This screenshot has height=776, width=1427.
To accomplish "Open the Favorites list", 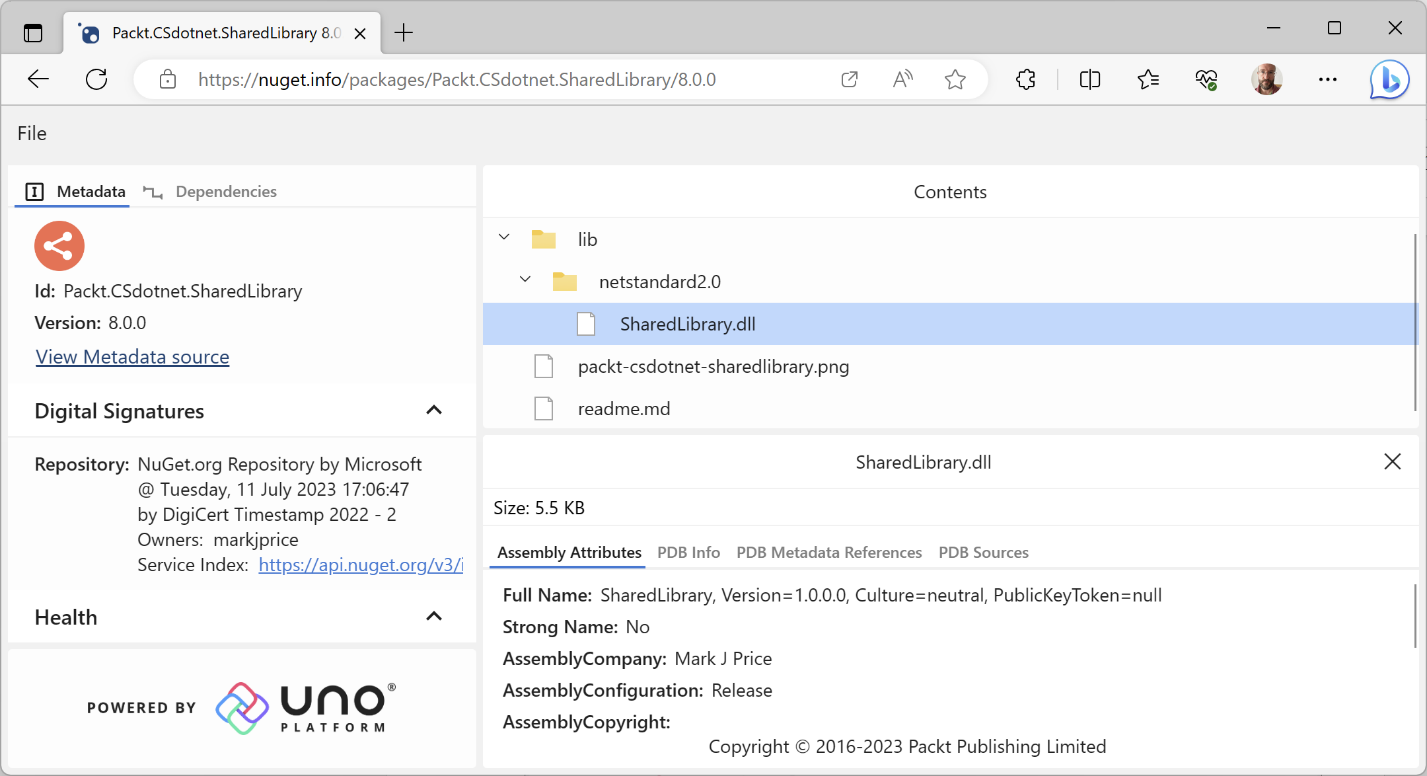I will pyautogui.click(x=1148, y=80).
